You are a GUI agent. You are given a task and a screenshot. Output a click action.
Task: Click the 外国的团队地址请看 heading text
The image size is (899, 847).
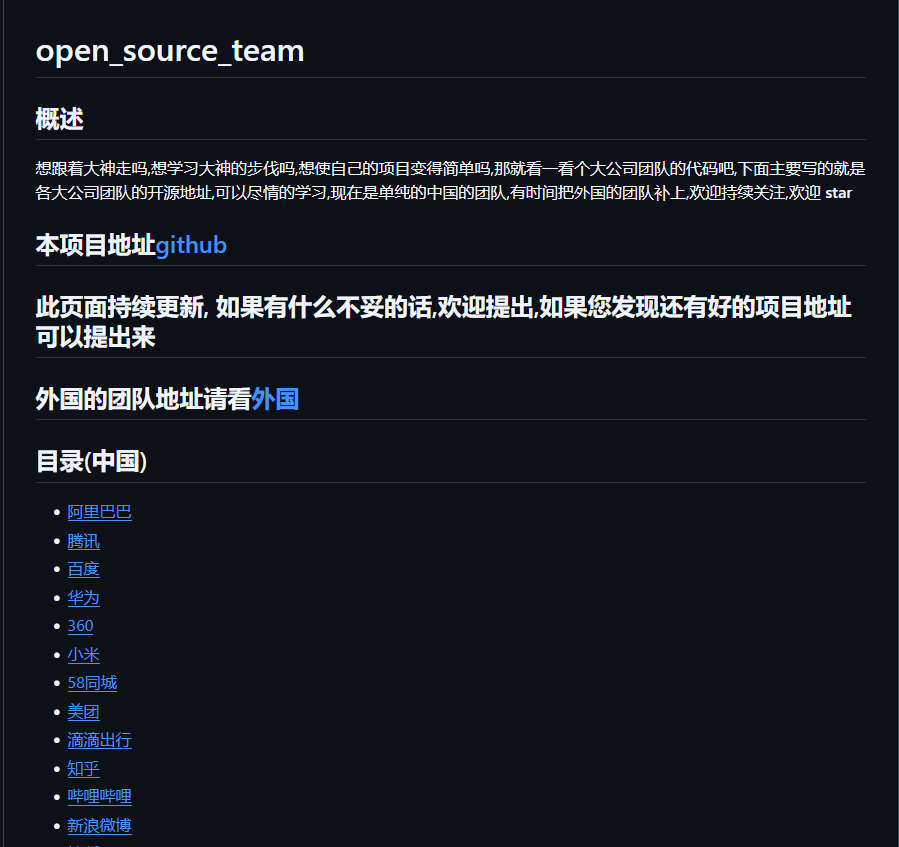(x=143, y=399)
